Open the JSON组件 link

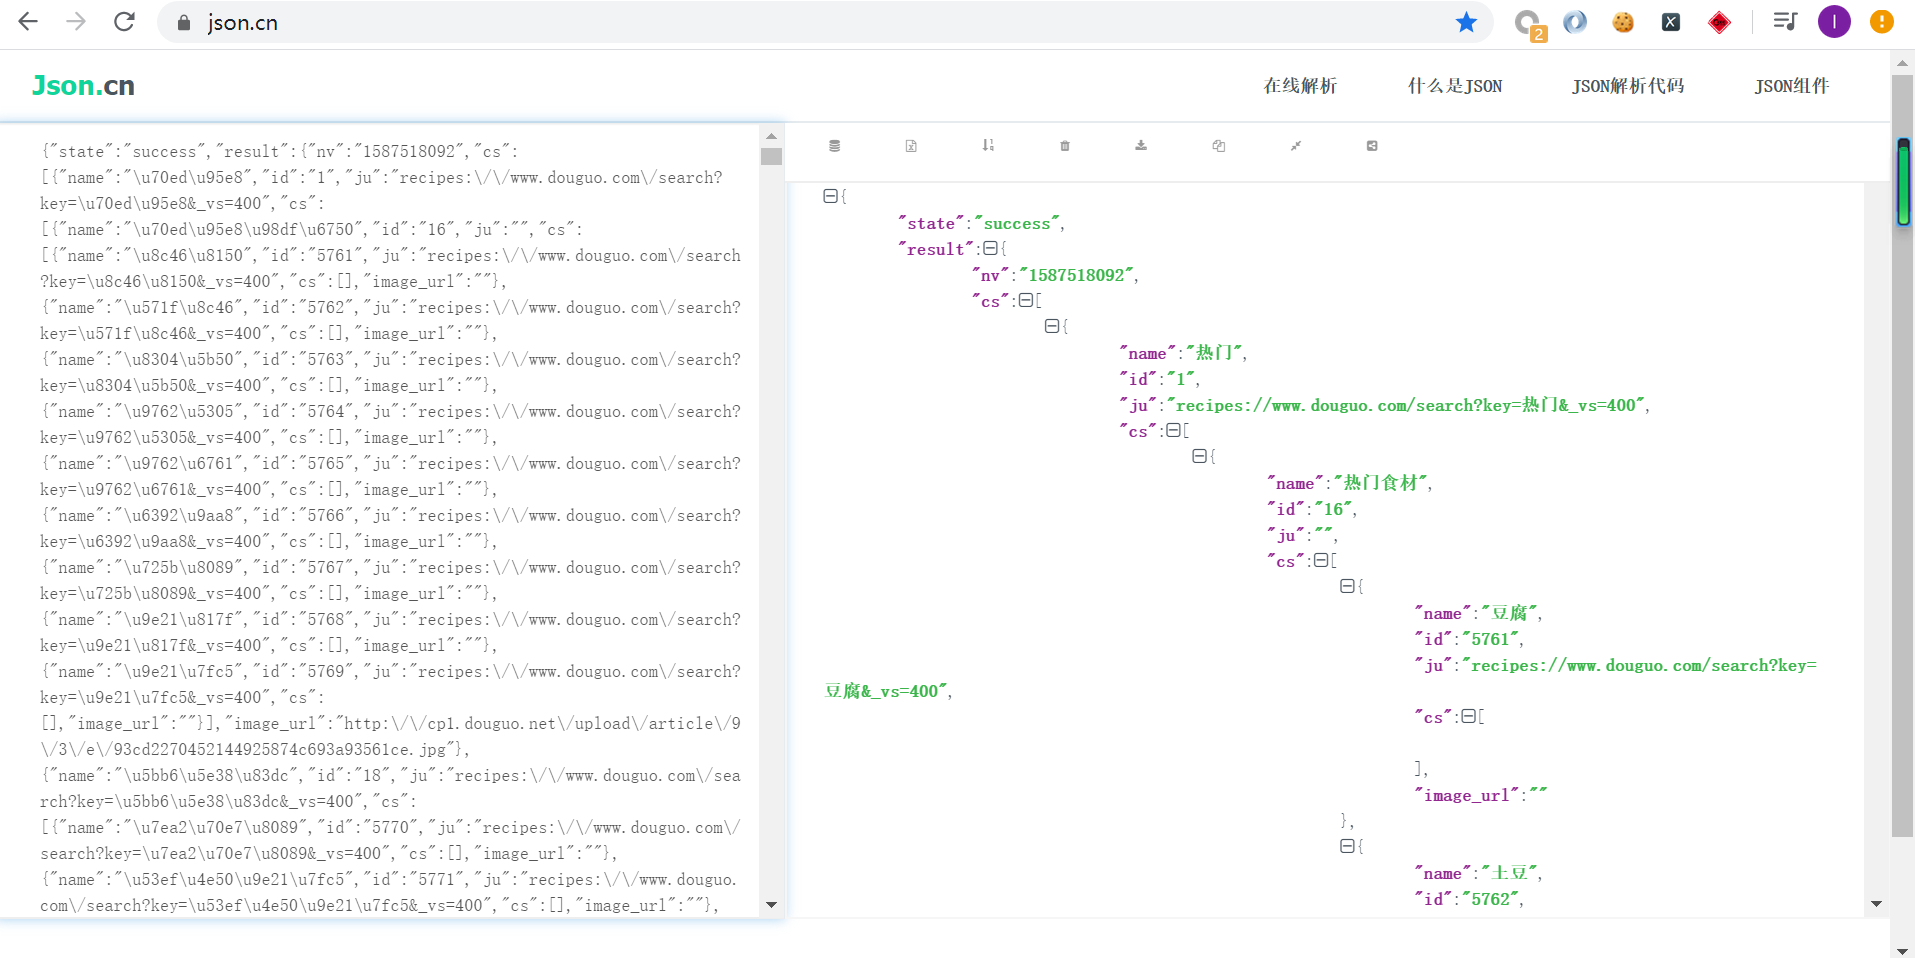(1791, 86)
